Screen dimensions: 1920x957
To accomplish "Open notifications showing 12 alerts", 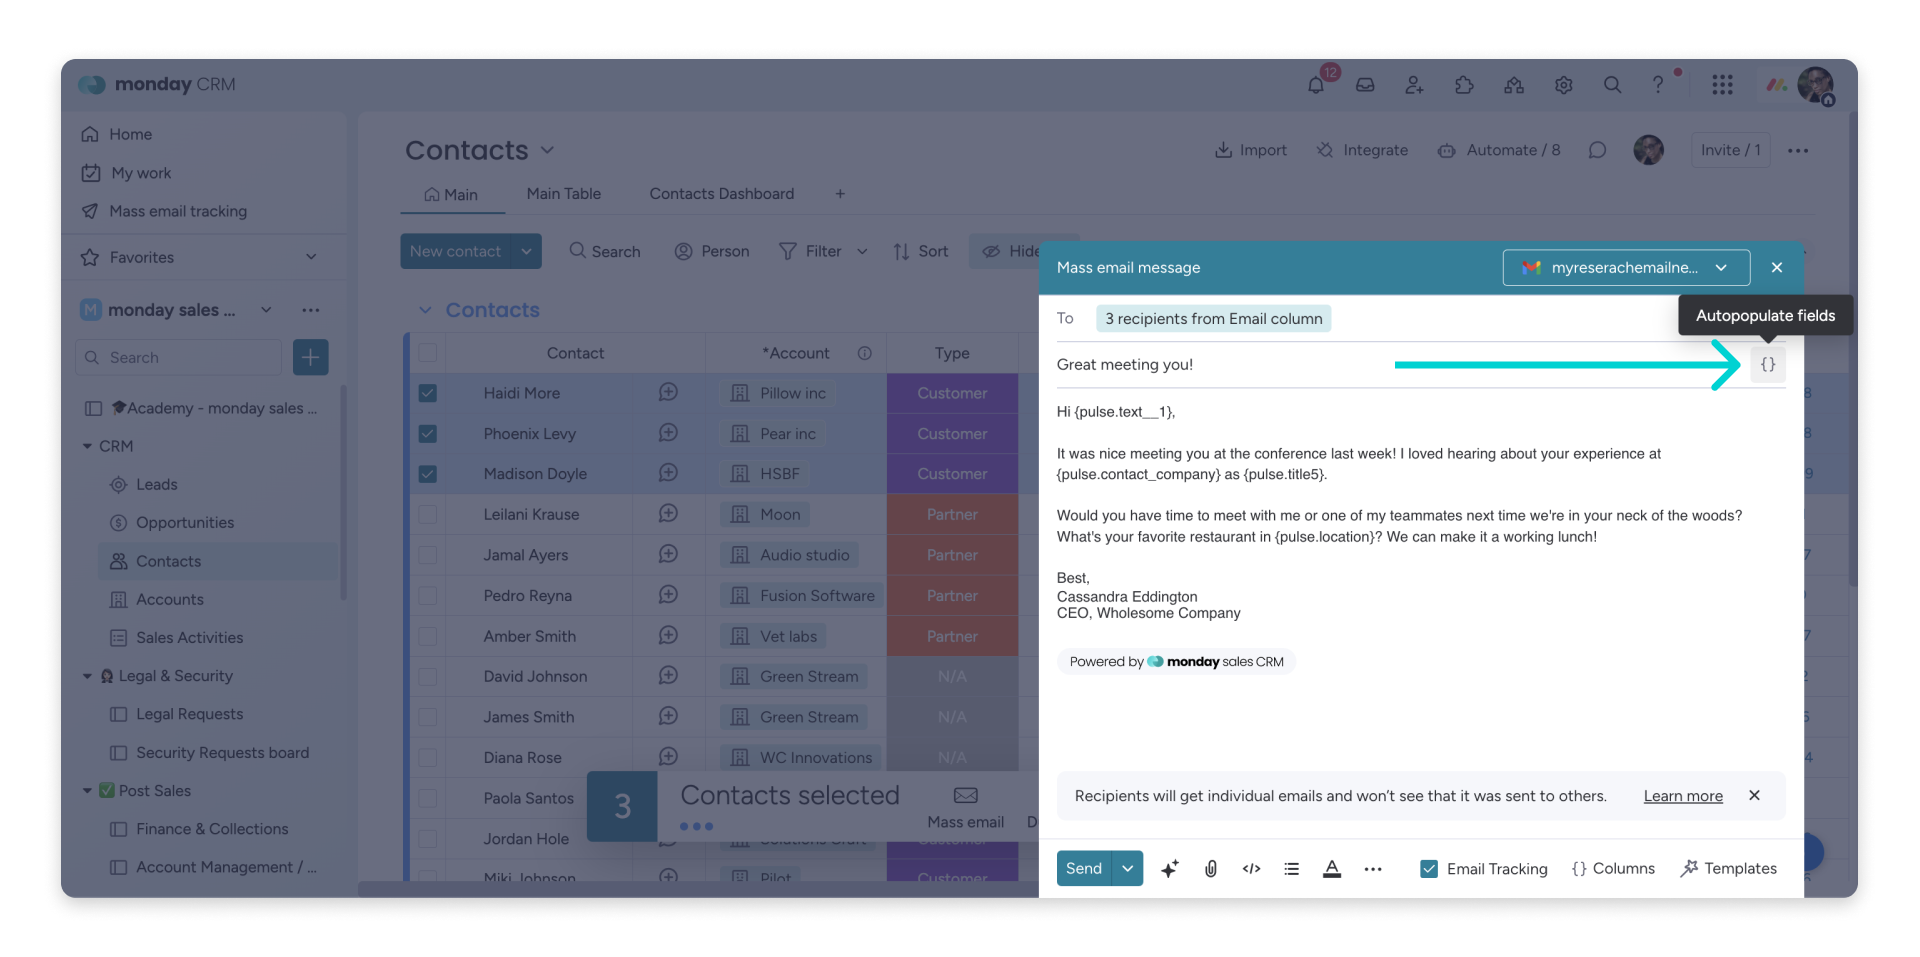I will (x=1315, y=85).
